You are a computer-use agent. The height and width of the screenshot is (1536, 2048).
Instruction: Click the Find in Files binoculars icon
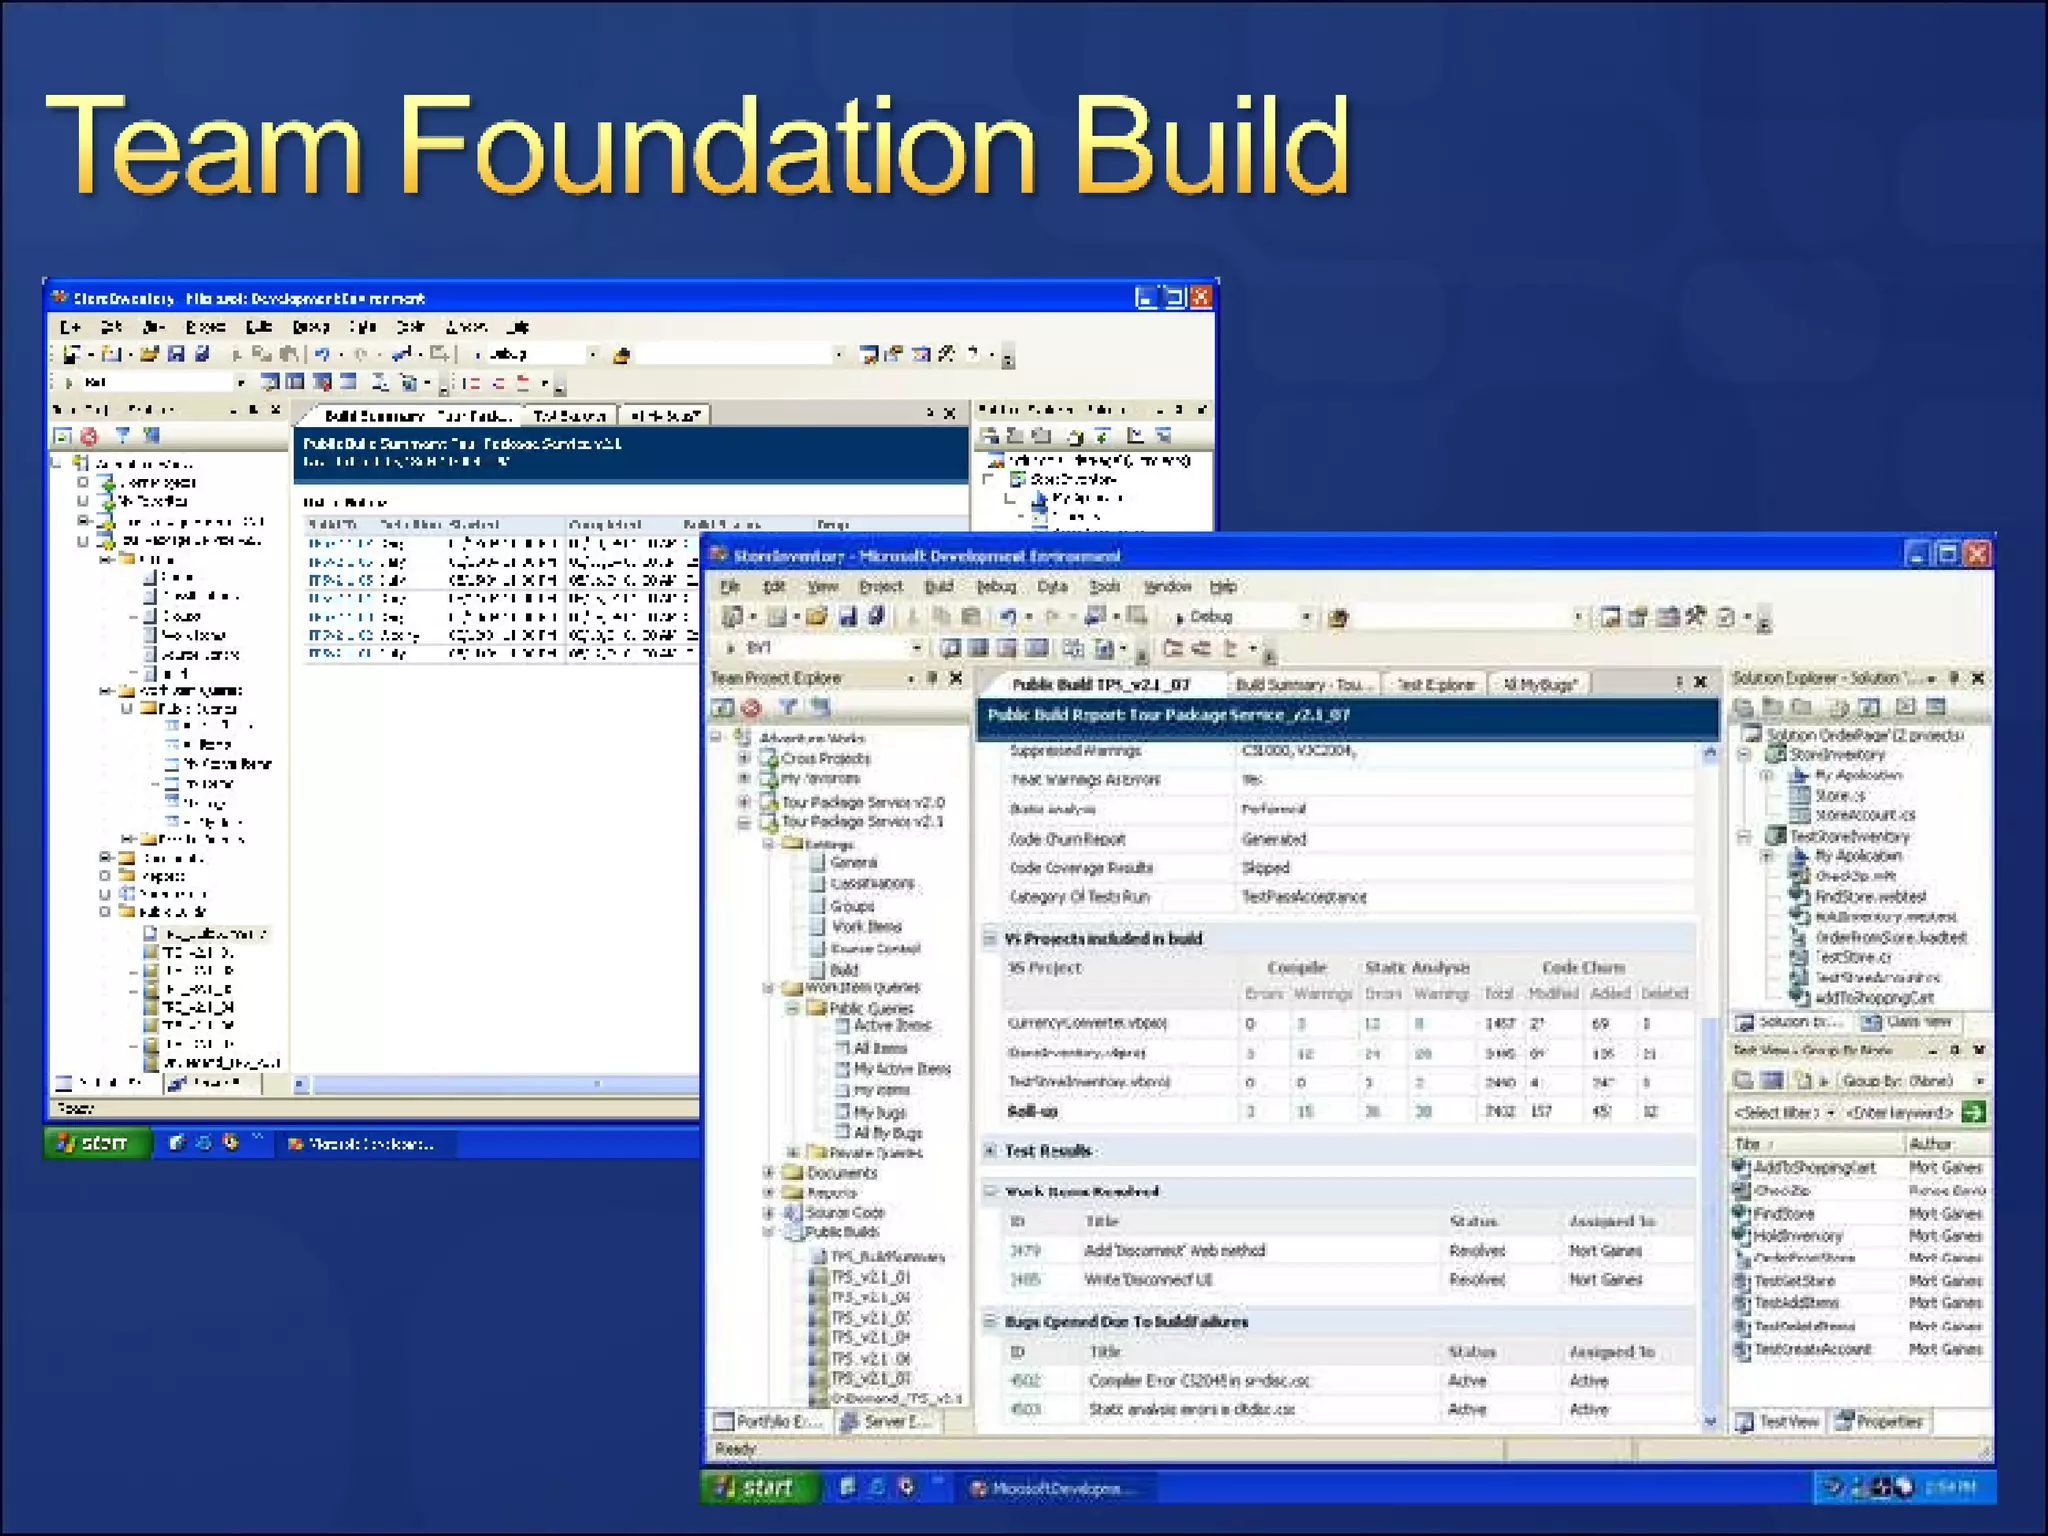(1338, 618)
